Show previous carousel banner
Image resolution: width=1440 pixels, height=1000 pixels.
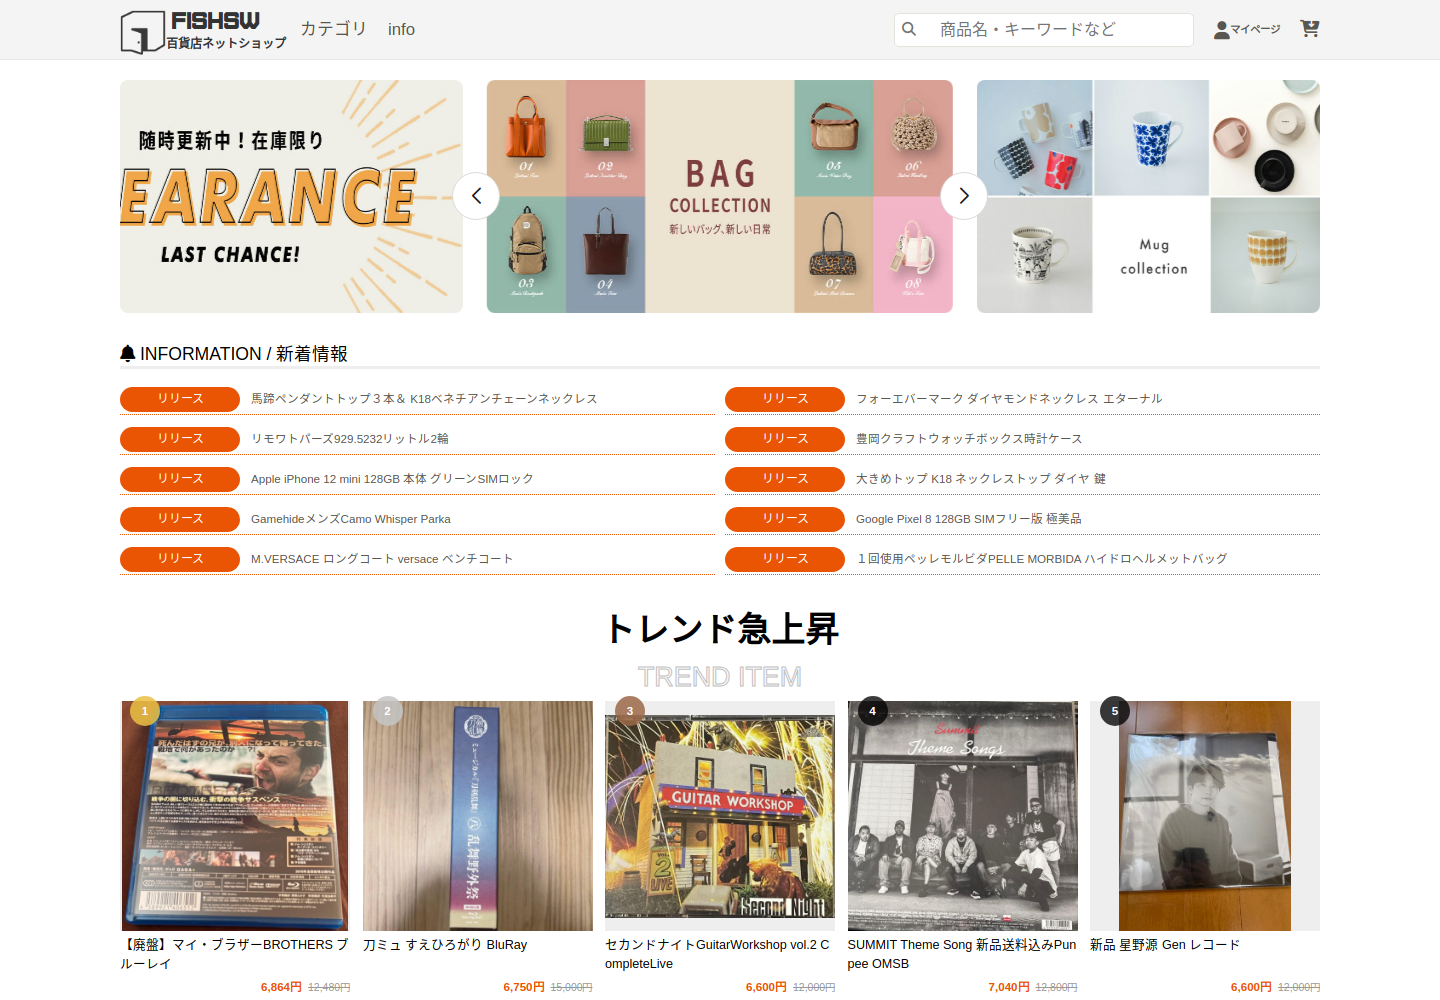pyautogui.click(x=476, y=196)
